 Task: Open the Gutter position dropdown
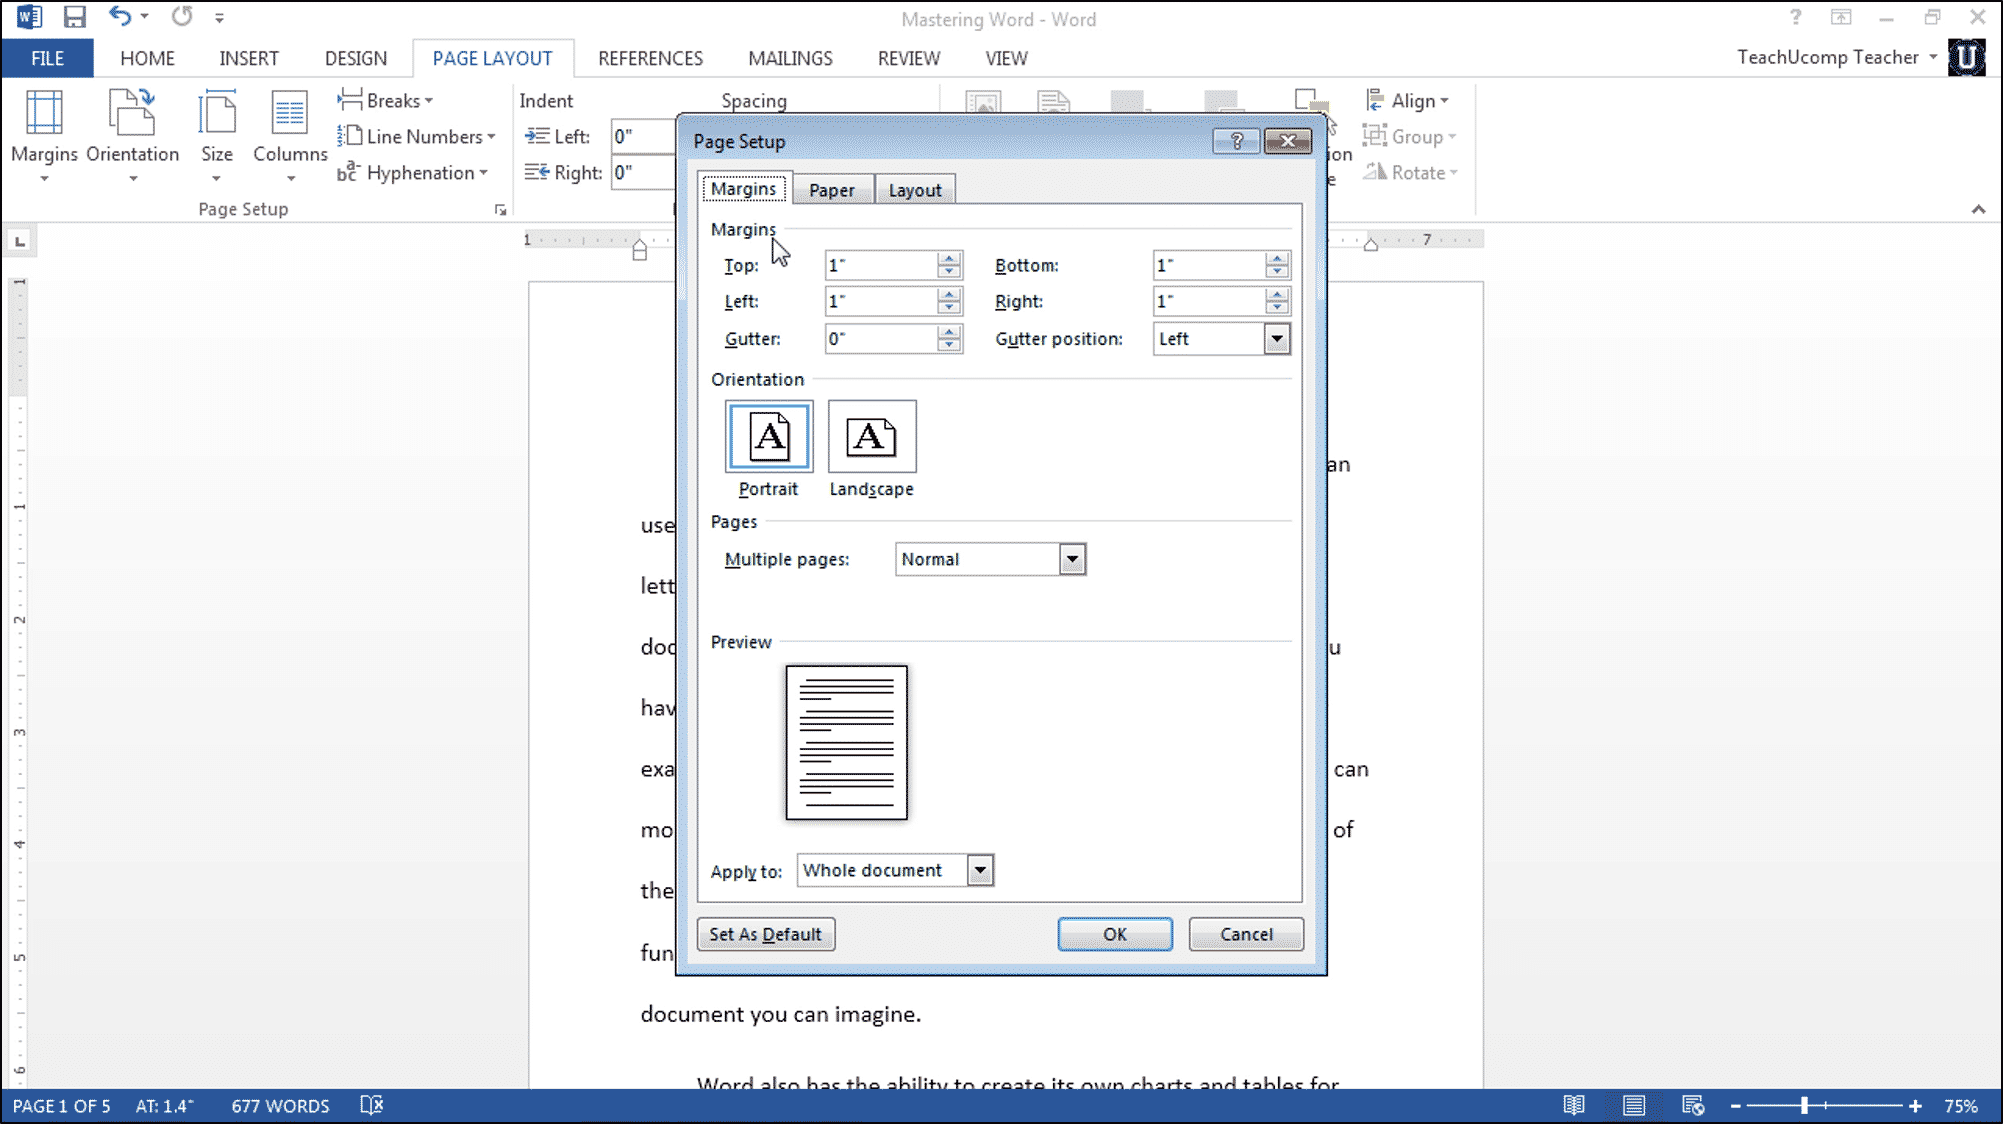pyautogui.click(x=1276, y=339)
